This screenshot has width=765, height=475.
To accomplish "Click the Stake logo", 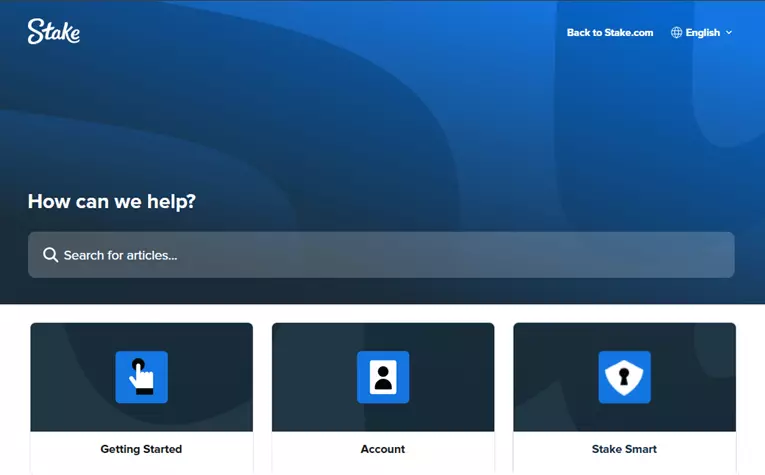I will (x=54, y=32).
